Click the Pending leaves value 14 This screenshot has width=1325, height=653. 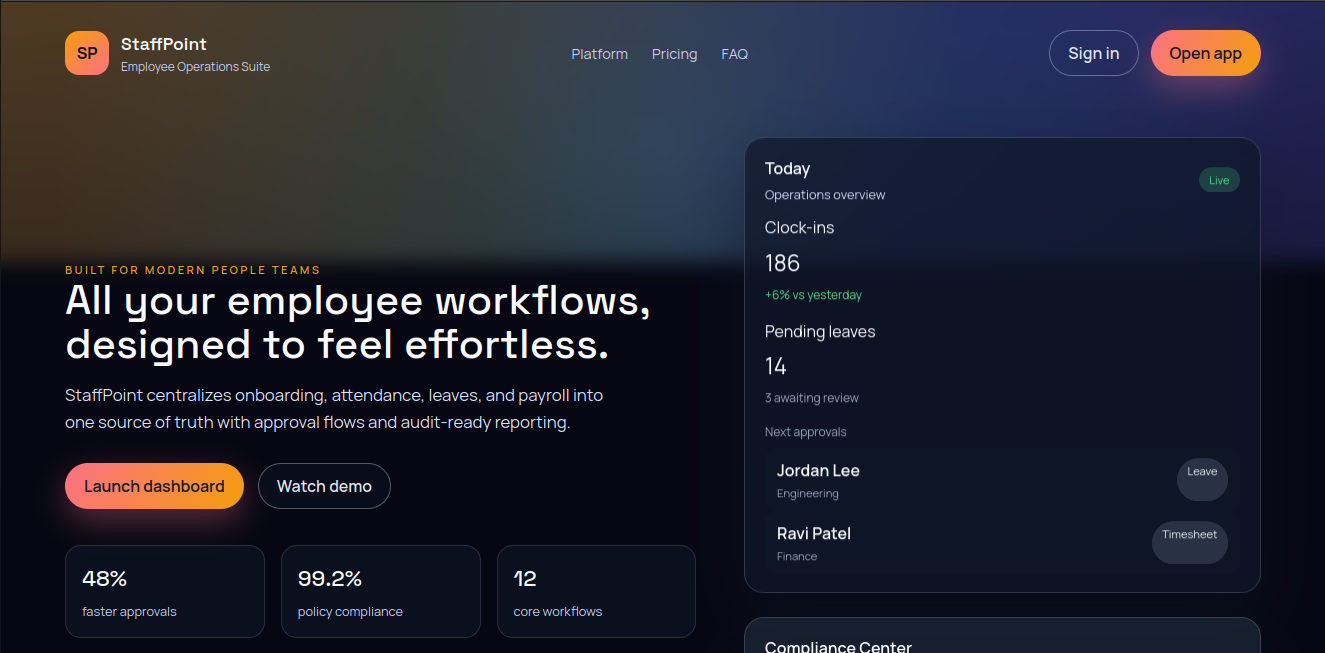click(x=775, y=366)
